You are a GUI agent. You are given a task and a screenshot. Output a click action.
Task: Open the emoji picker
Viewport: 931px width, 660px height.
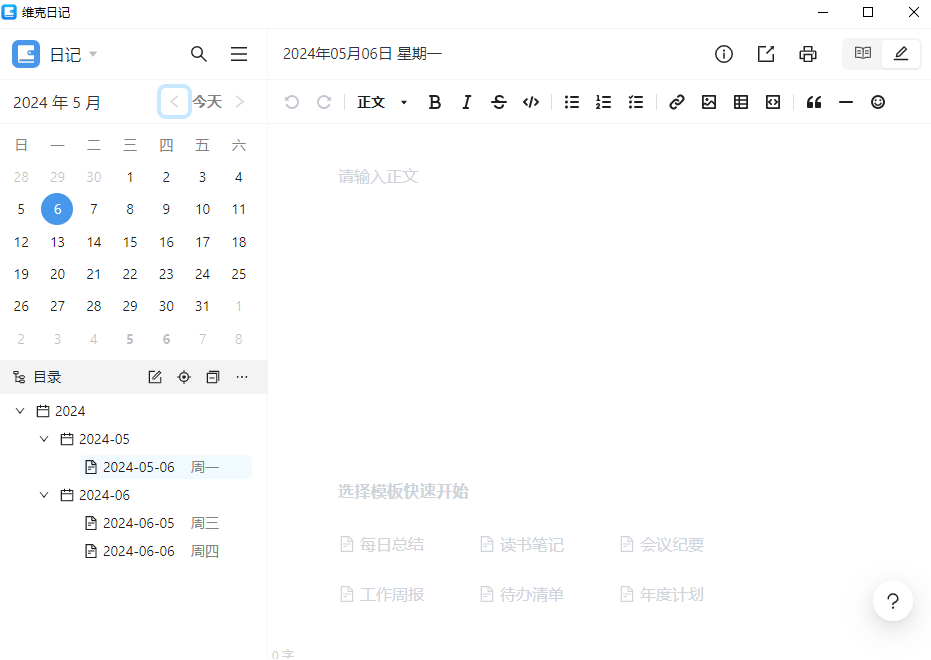click(877, 101)
